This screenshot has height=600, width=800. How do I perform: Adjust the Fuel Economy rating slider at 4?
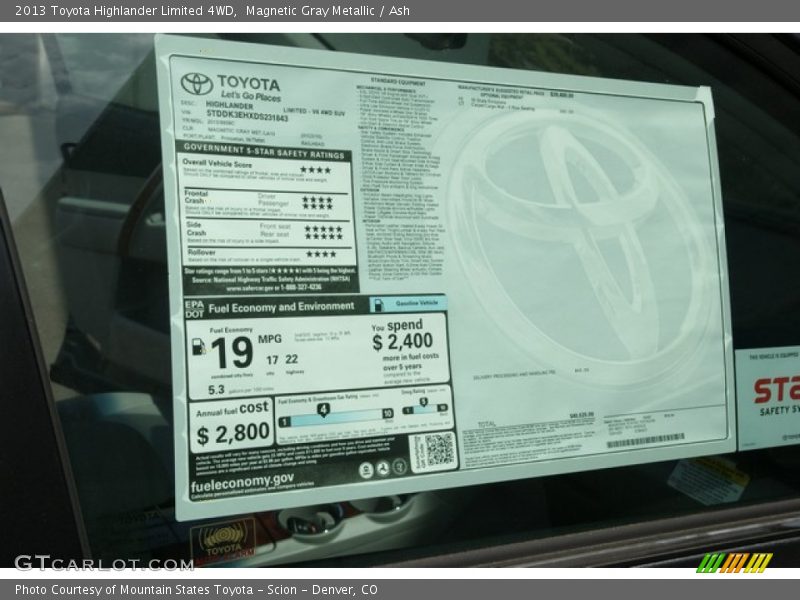click(x=323, y=409)
